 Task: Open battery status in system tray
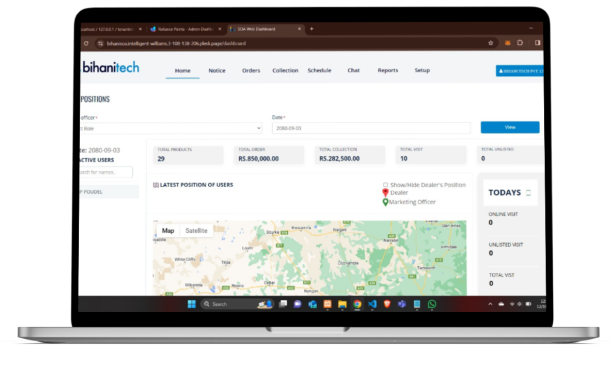click(528, 304)
